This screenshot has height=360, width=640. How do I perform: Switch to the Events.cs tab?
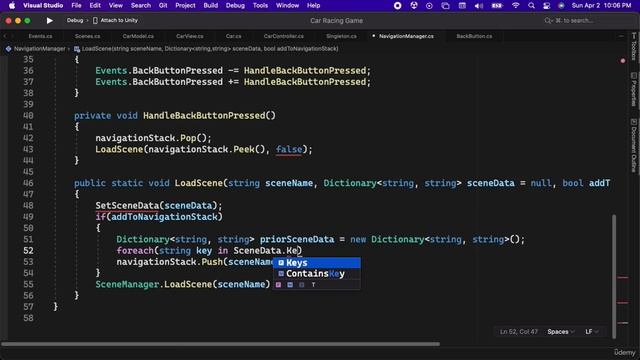click(x=40, y=36)
